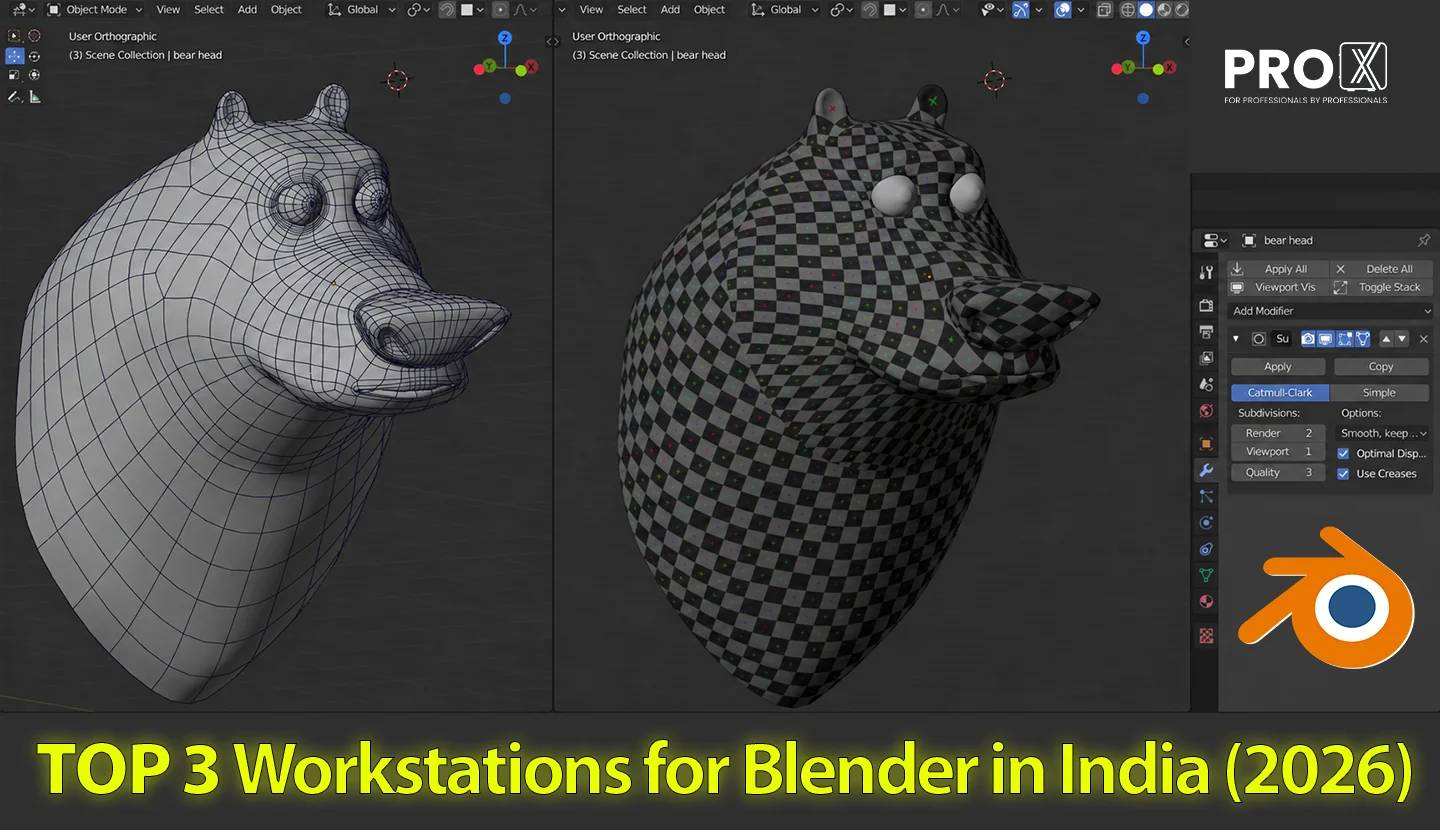Toggle Use Creases checkbox
The width and height of the screenshot is (1440, 830).
tap(1343, 473)
